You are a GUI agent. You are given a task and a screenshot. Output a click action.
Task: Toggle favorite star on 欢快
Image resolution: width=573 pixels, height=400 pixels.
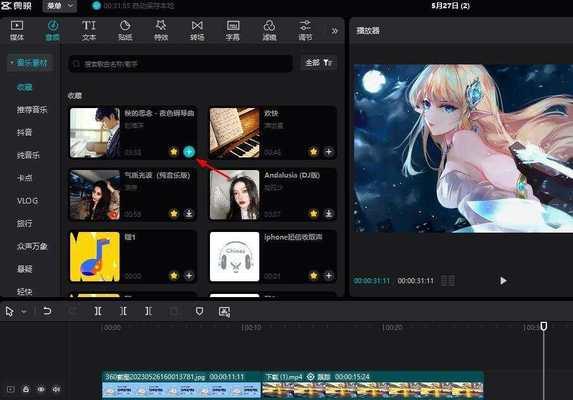tap(313, 152)
